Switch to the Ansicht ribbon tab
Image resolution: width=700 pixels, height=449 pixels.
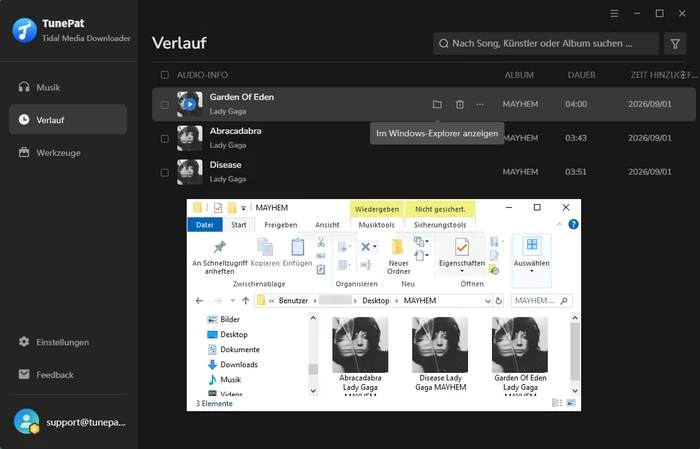pyautogui.click(x=327, y=225)
